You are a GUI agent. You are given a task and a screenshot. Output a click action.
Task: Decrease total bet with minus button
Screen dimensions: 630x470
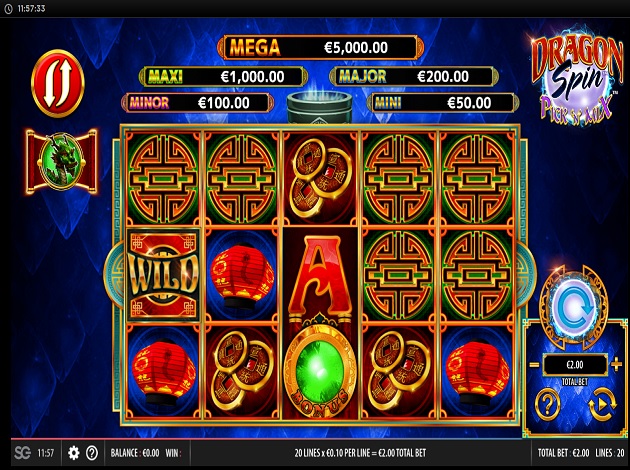534,364
